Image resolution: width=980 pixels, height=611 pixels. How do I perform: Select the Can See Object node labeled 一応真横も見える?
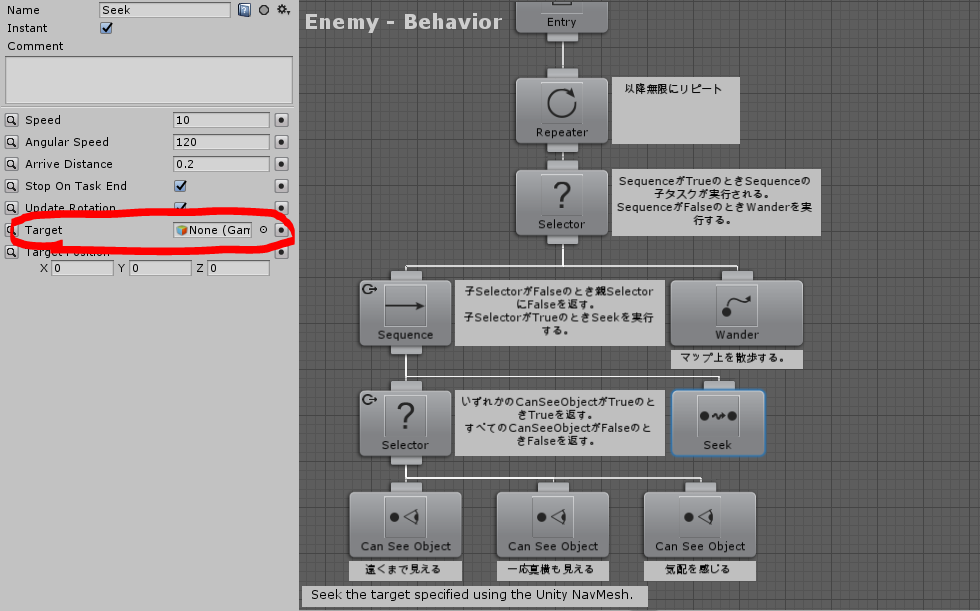pos(553,524)
